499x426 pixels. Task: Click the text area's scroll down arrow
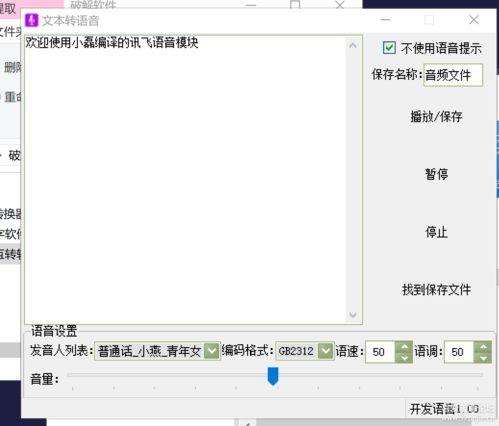click(353, 315)
